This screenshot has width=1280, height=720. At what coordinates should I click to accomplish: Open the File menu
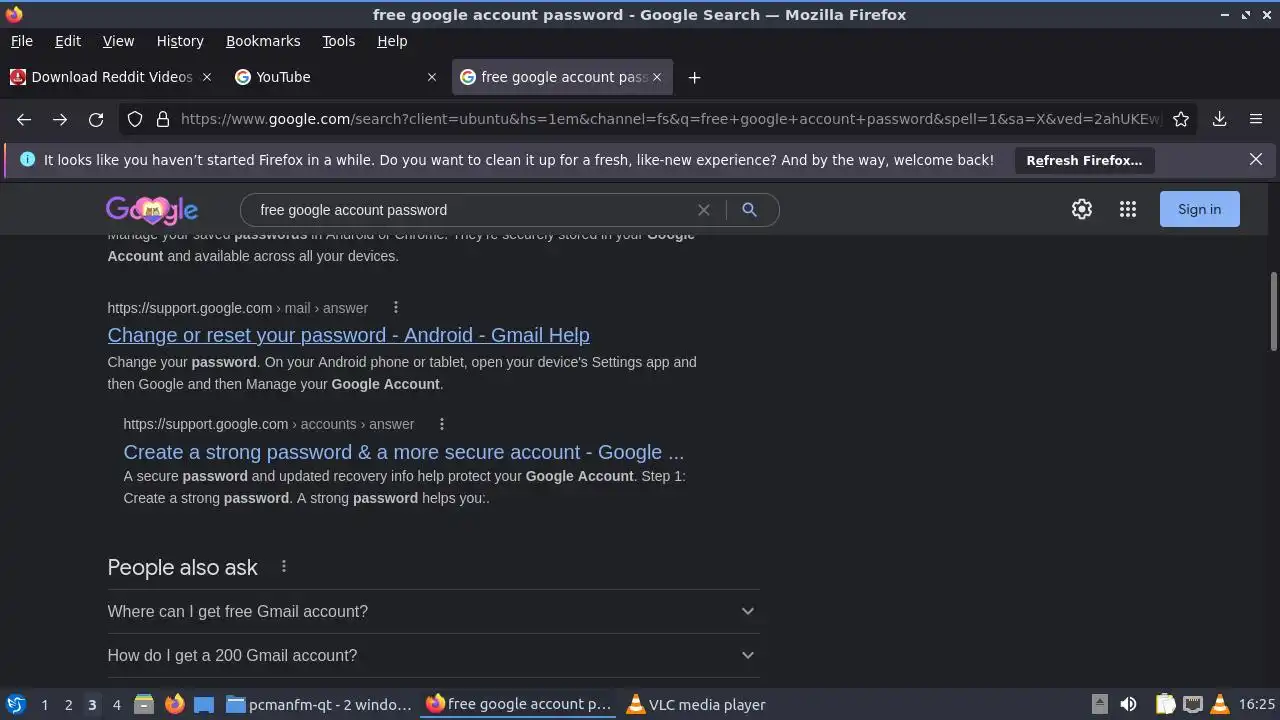21,41
